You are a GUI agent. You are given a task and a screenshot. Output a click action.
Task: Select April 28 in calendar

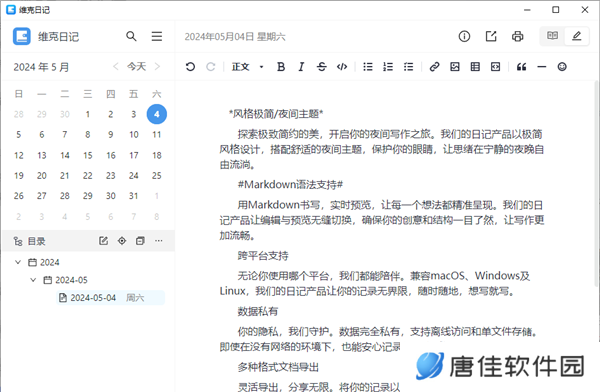[x=19, y=114]
